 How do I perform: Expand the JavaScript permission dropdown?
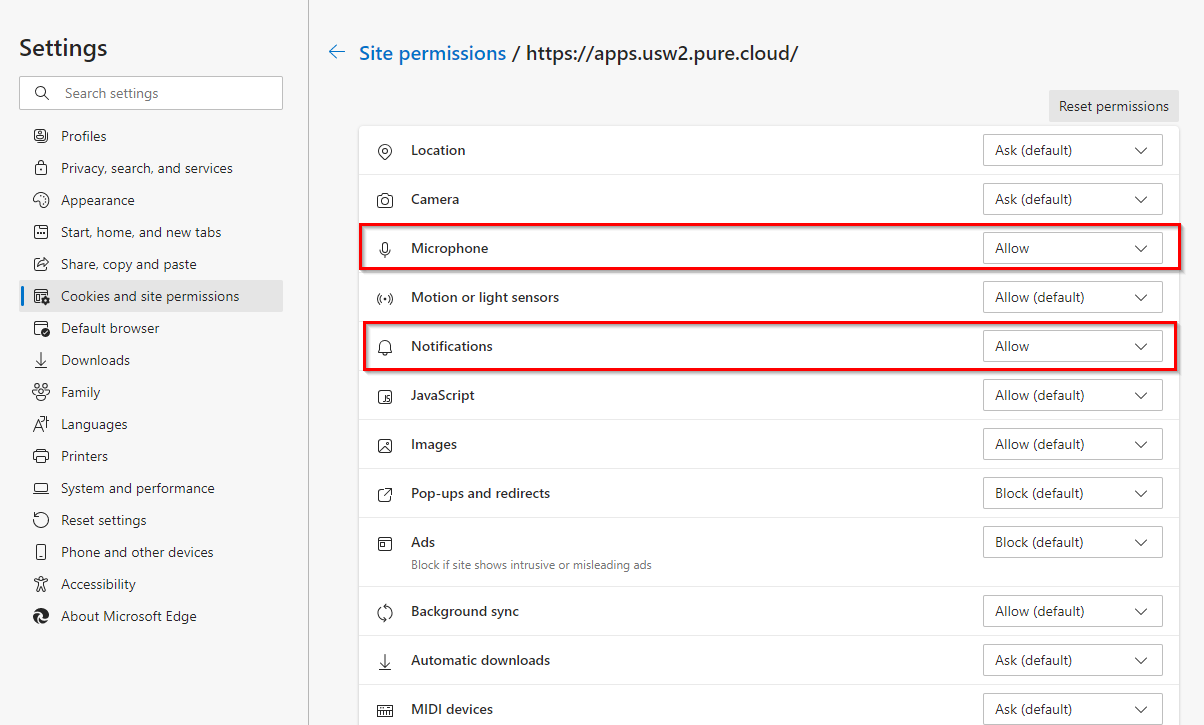pos(1072,396)
